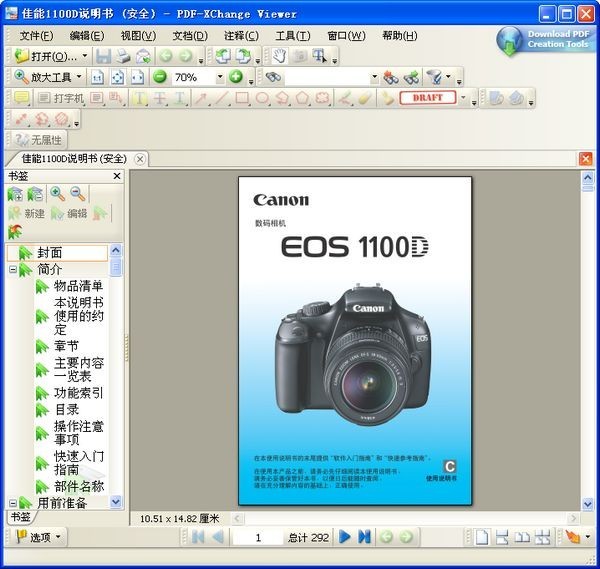600x569 pixels.
Task: Open the 放大工具 dropdown arrow
Action: pyautogui.click(x=79, y=77)
